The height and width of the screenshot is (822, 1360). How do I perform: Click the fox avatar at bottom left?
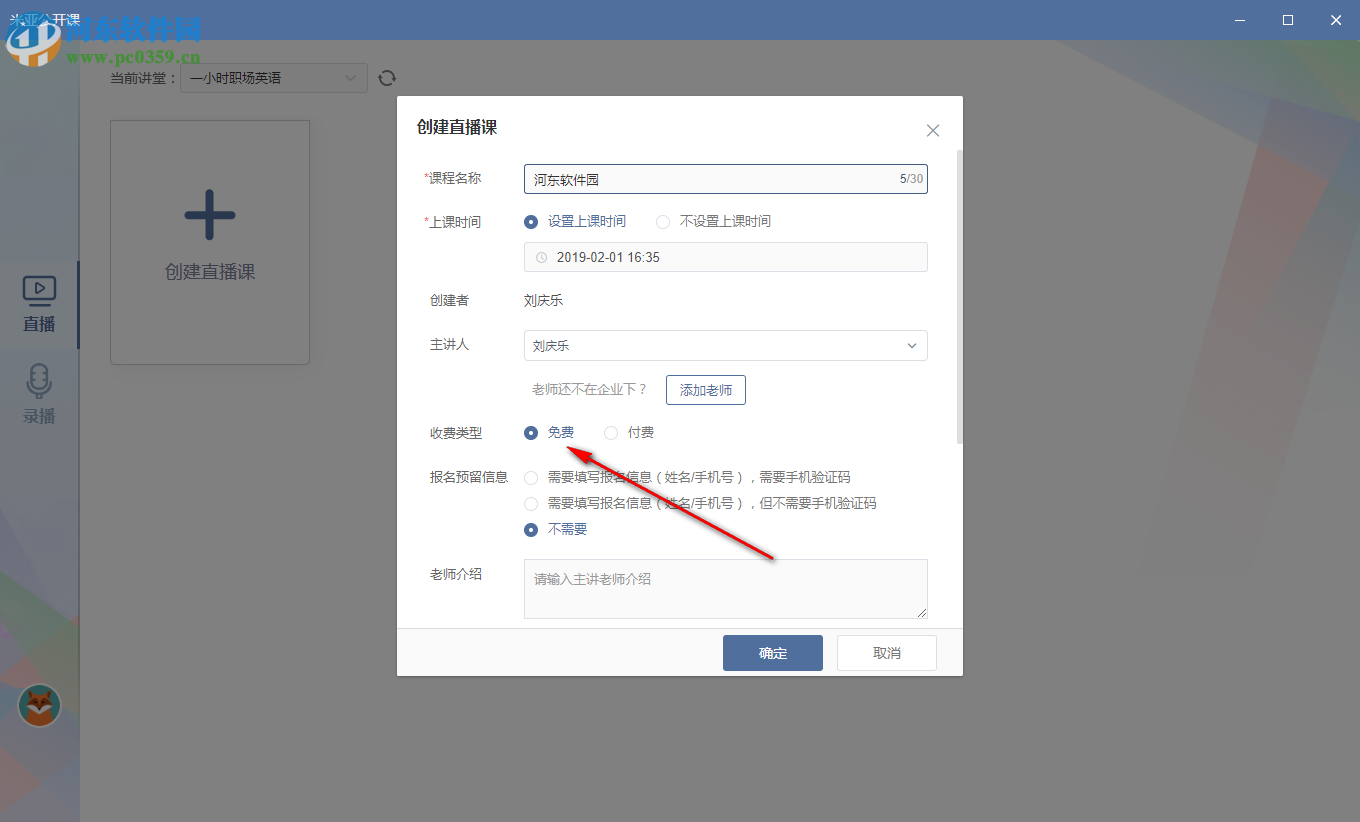38,706
